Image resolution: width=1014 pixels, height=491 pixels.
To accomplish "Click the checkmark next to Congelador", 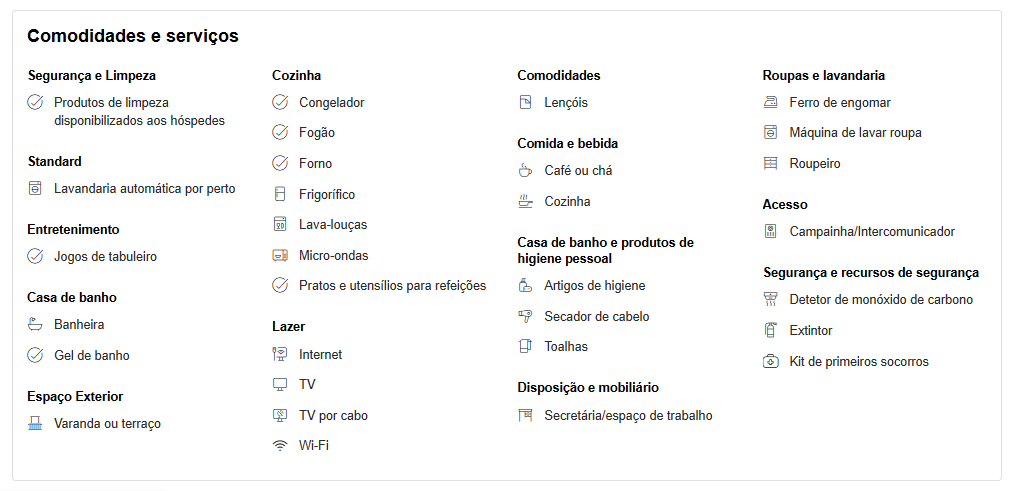I will tap(279, 102).
